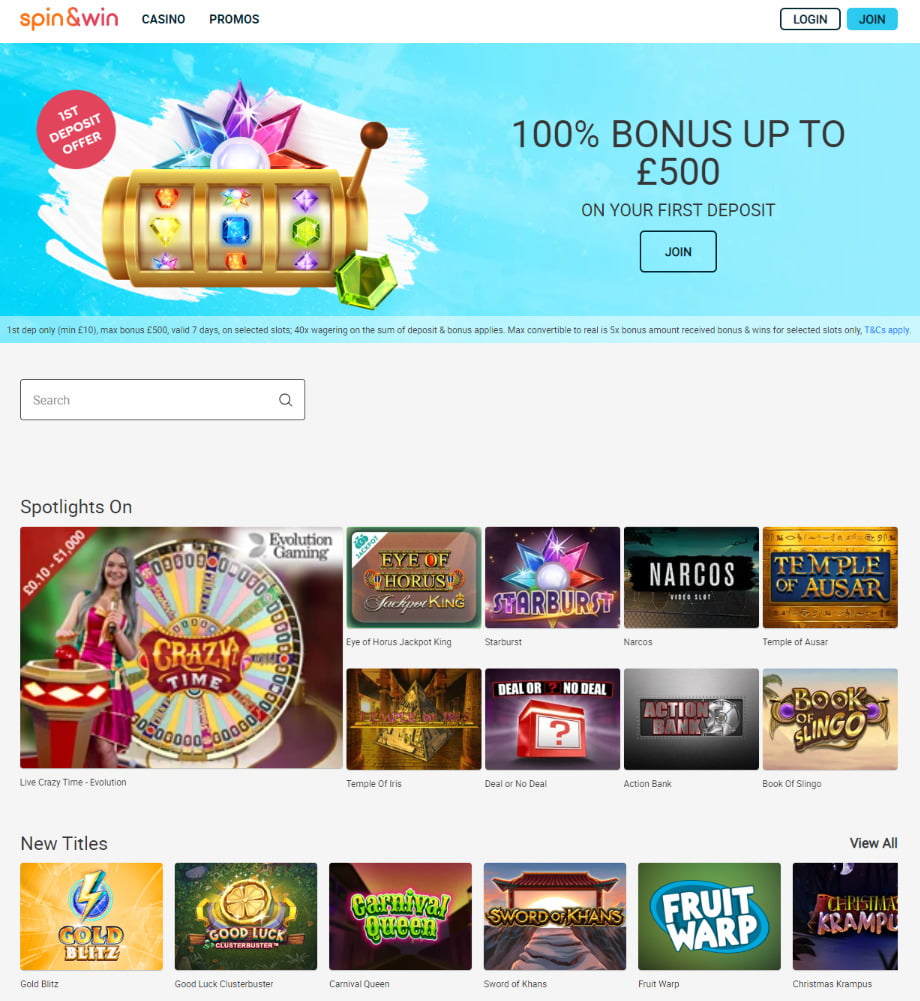Click View All beside New Titles
The height and width of the screenshot is (1001, 920).
click(873, 843)
